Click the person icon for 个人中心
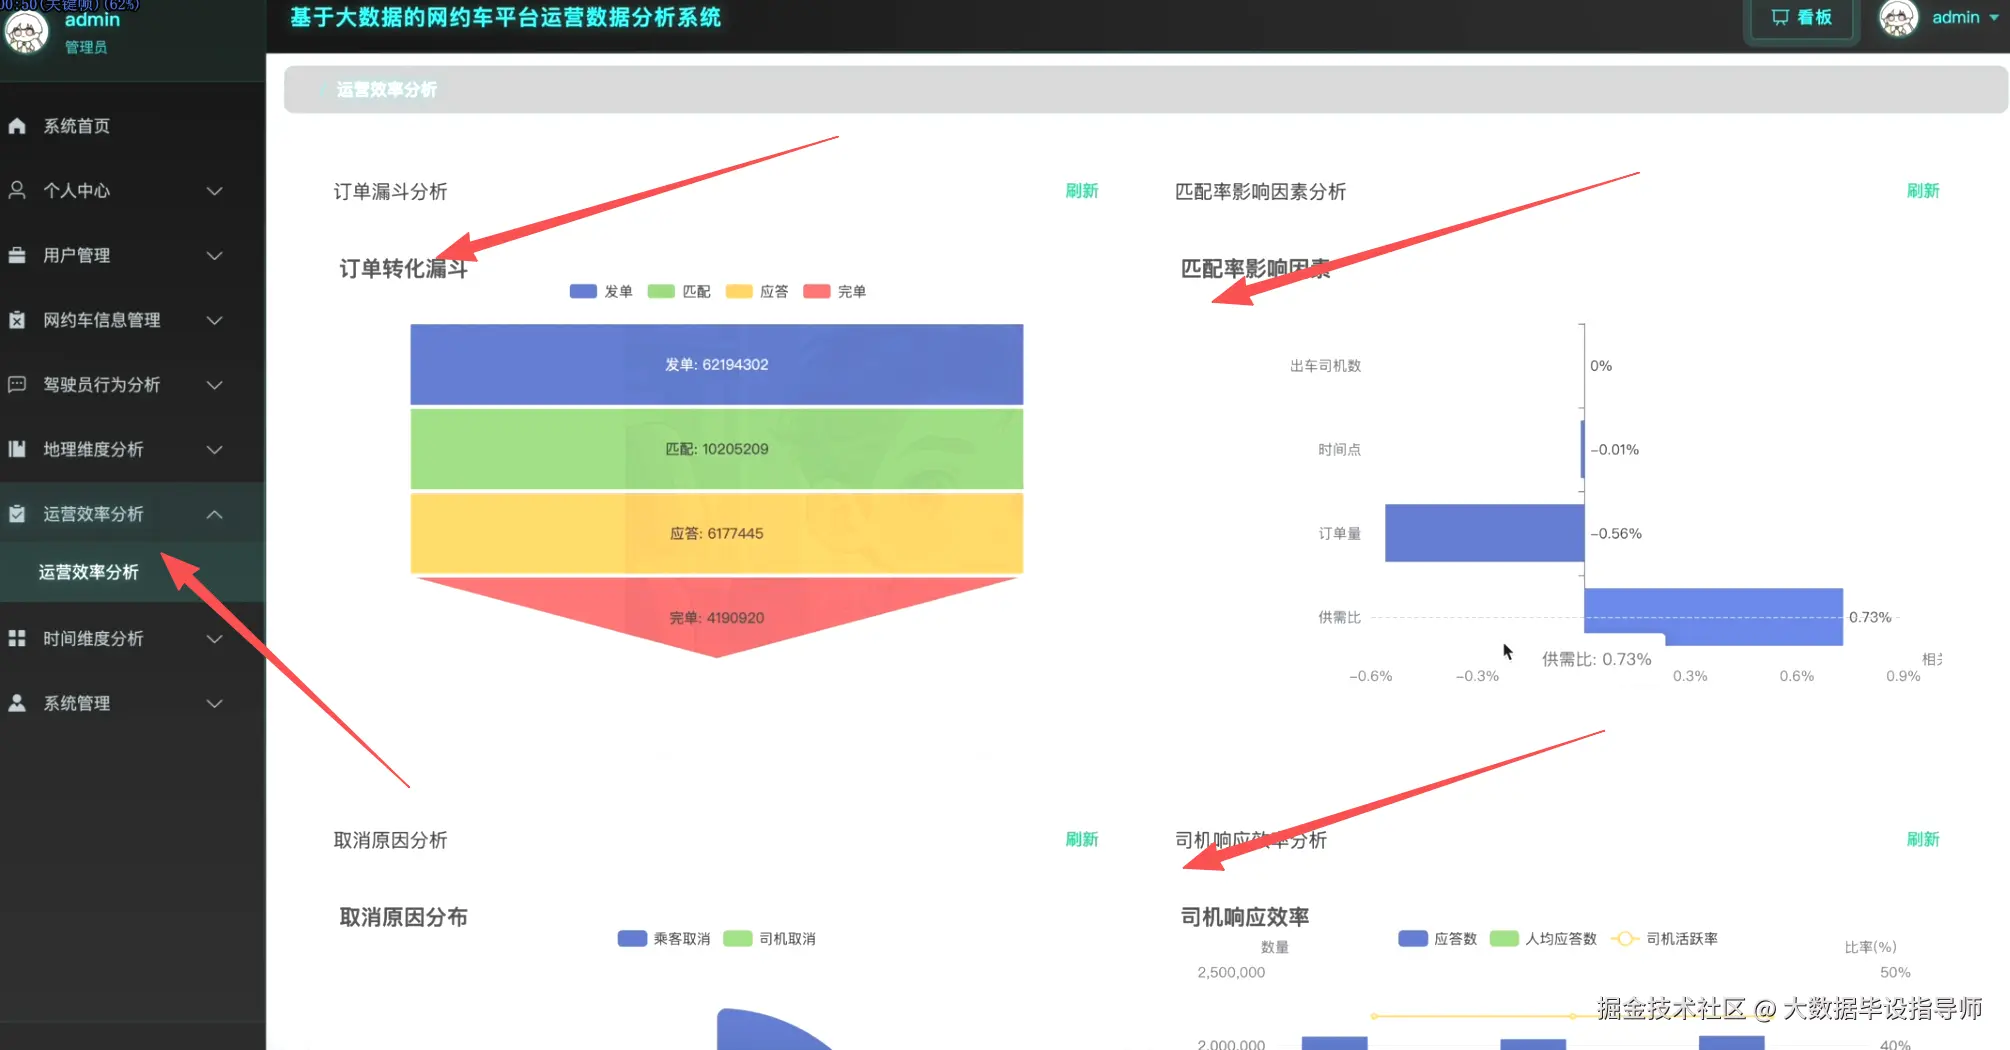 tap(17, 190)
